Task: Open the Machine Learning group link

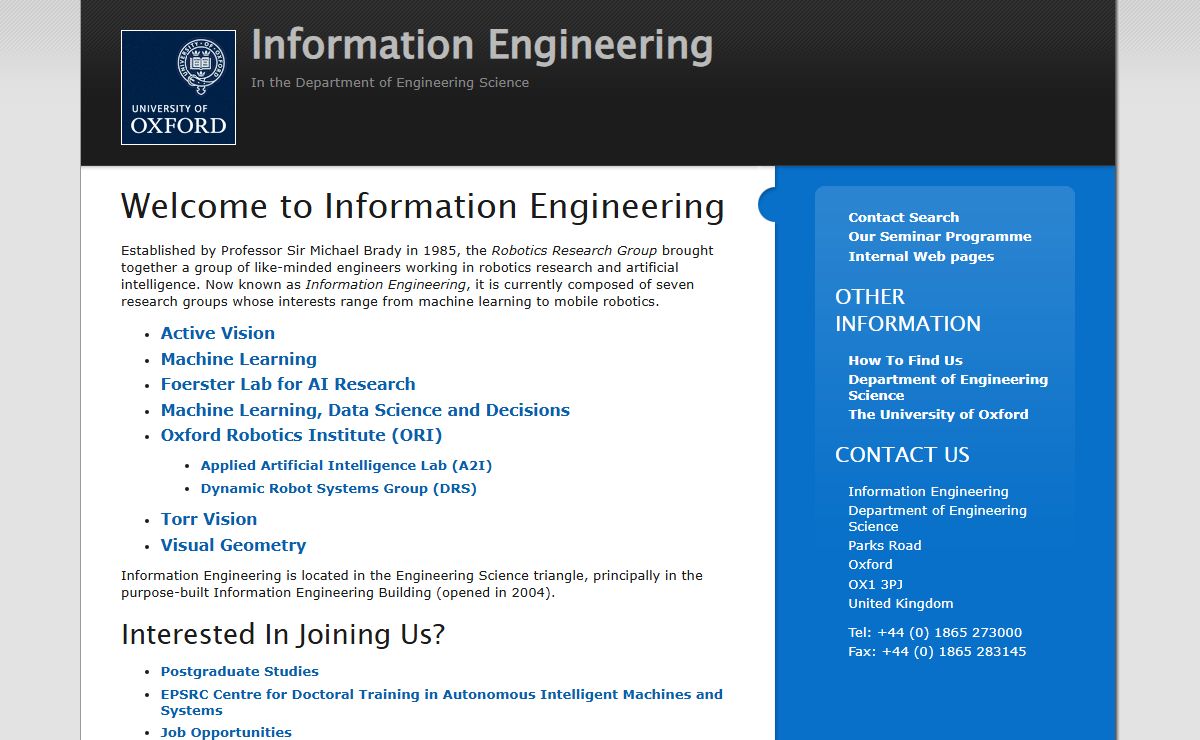Action: 239,359
